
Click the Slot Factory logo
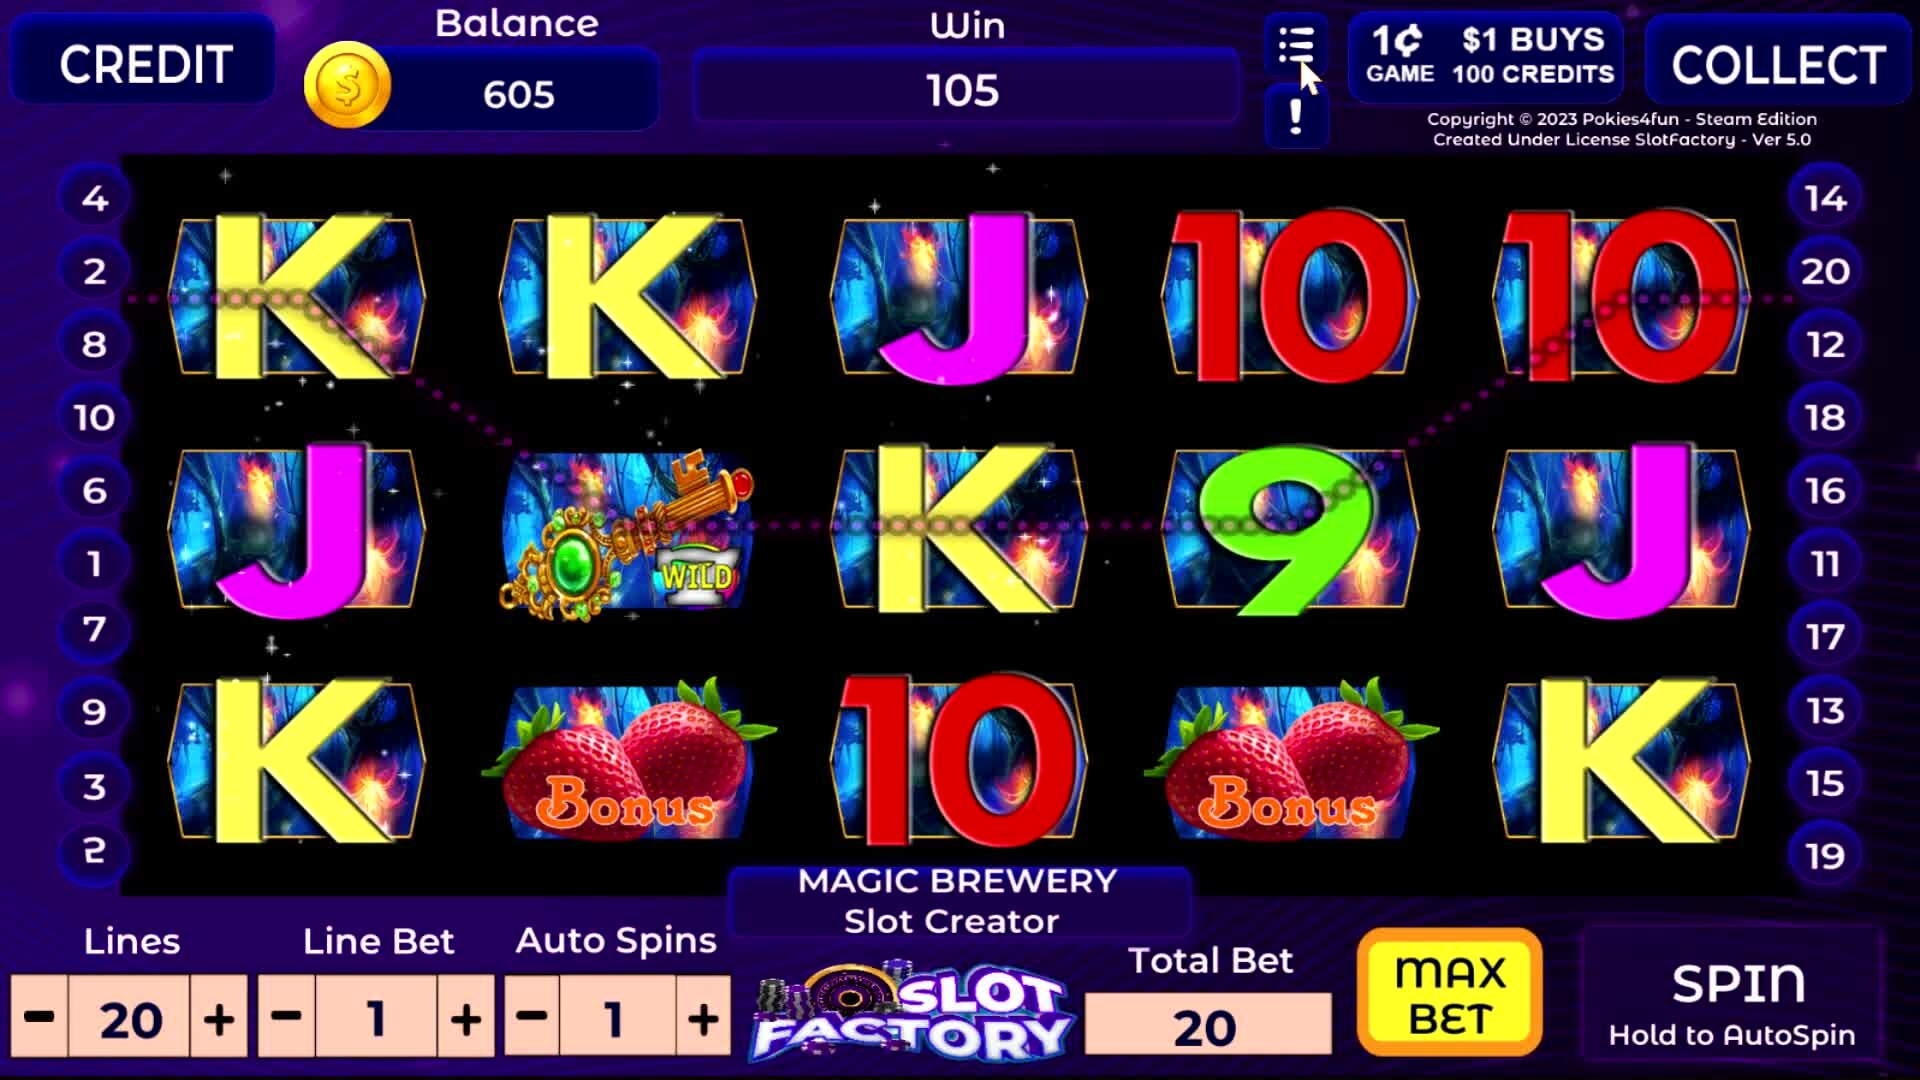coord(912,1010)
